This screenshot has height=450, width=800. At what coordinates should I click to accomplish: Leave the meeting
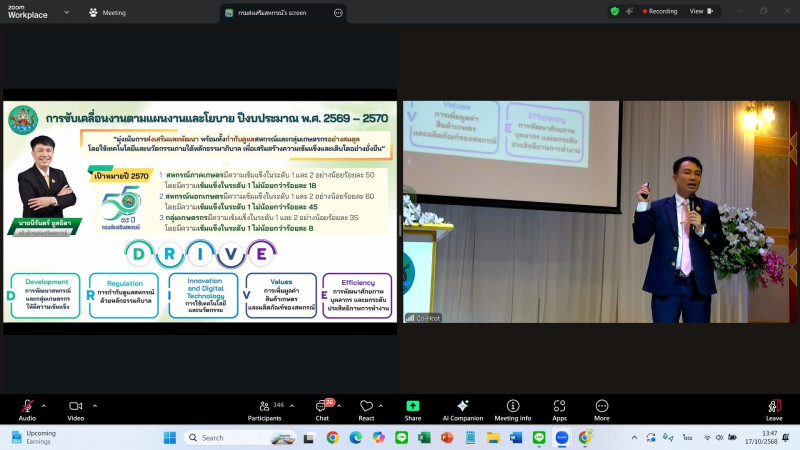click(x=773, y=408)
